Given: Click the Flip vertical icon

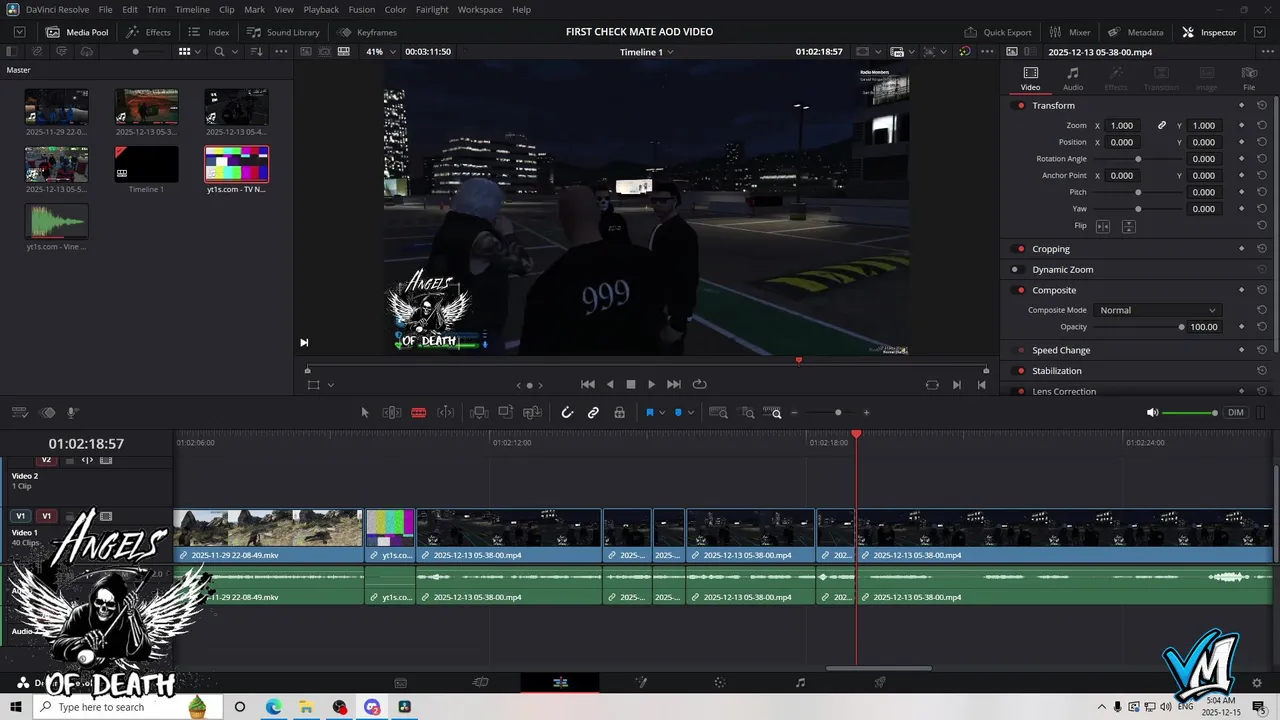Looking at the screenshot, I should 1128,226.
